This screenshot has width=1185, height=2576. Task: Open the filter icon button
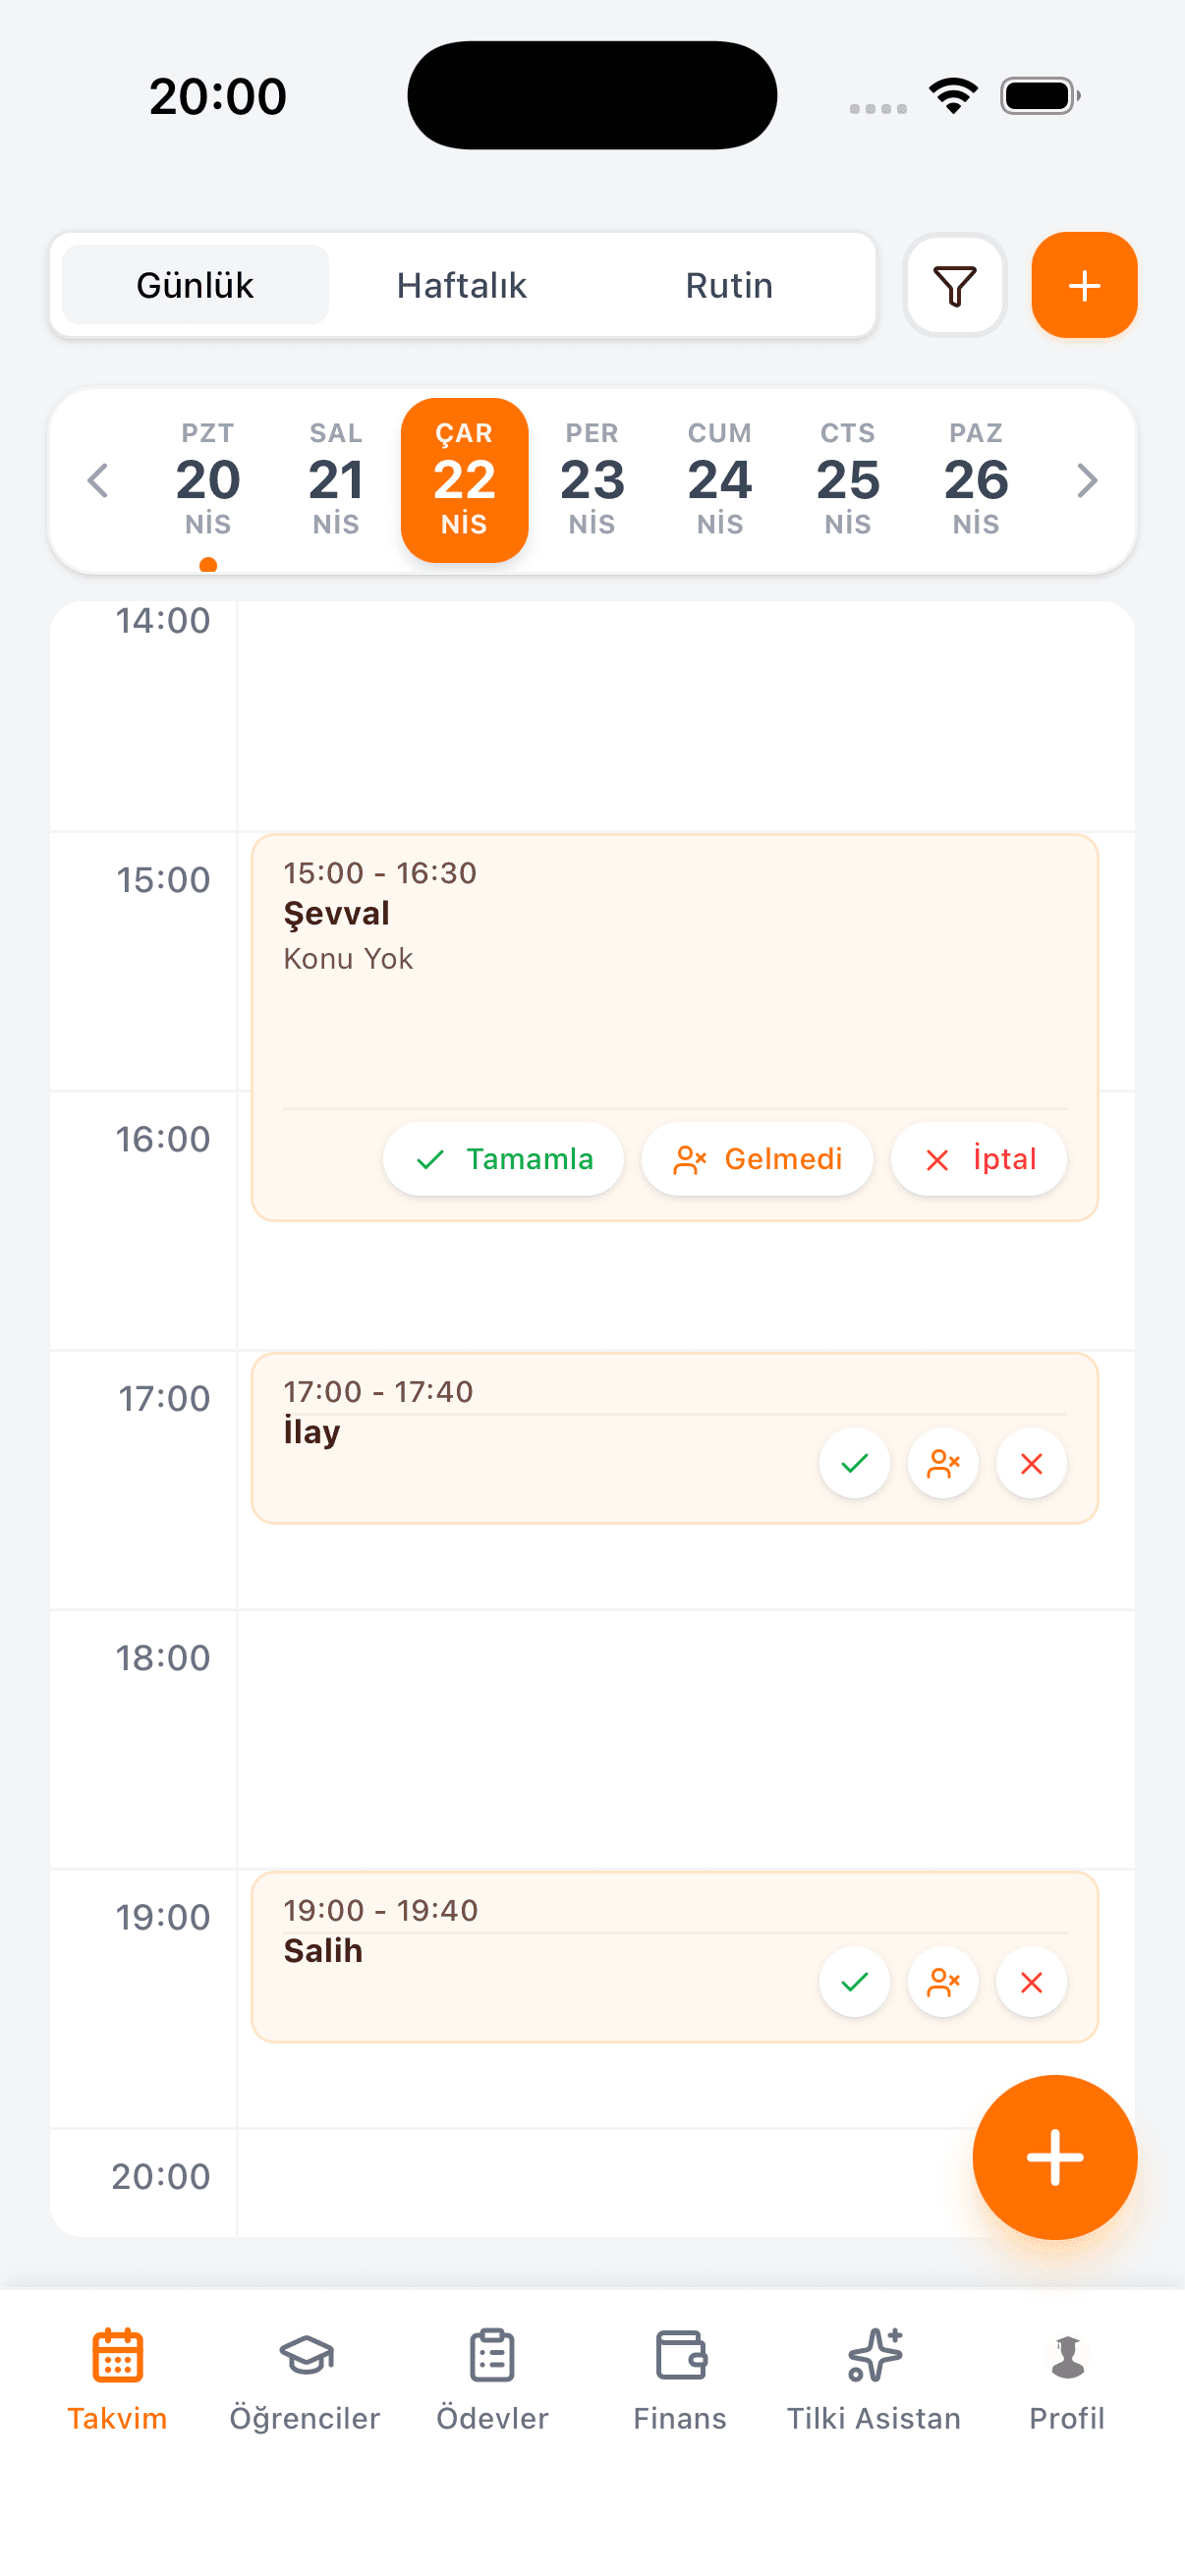click(954, 286)
